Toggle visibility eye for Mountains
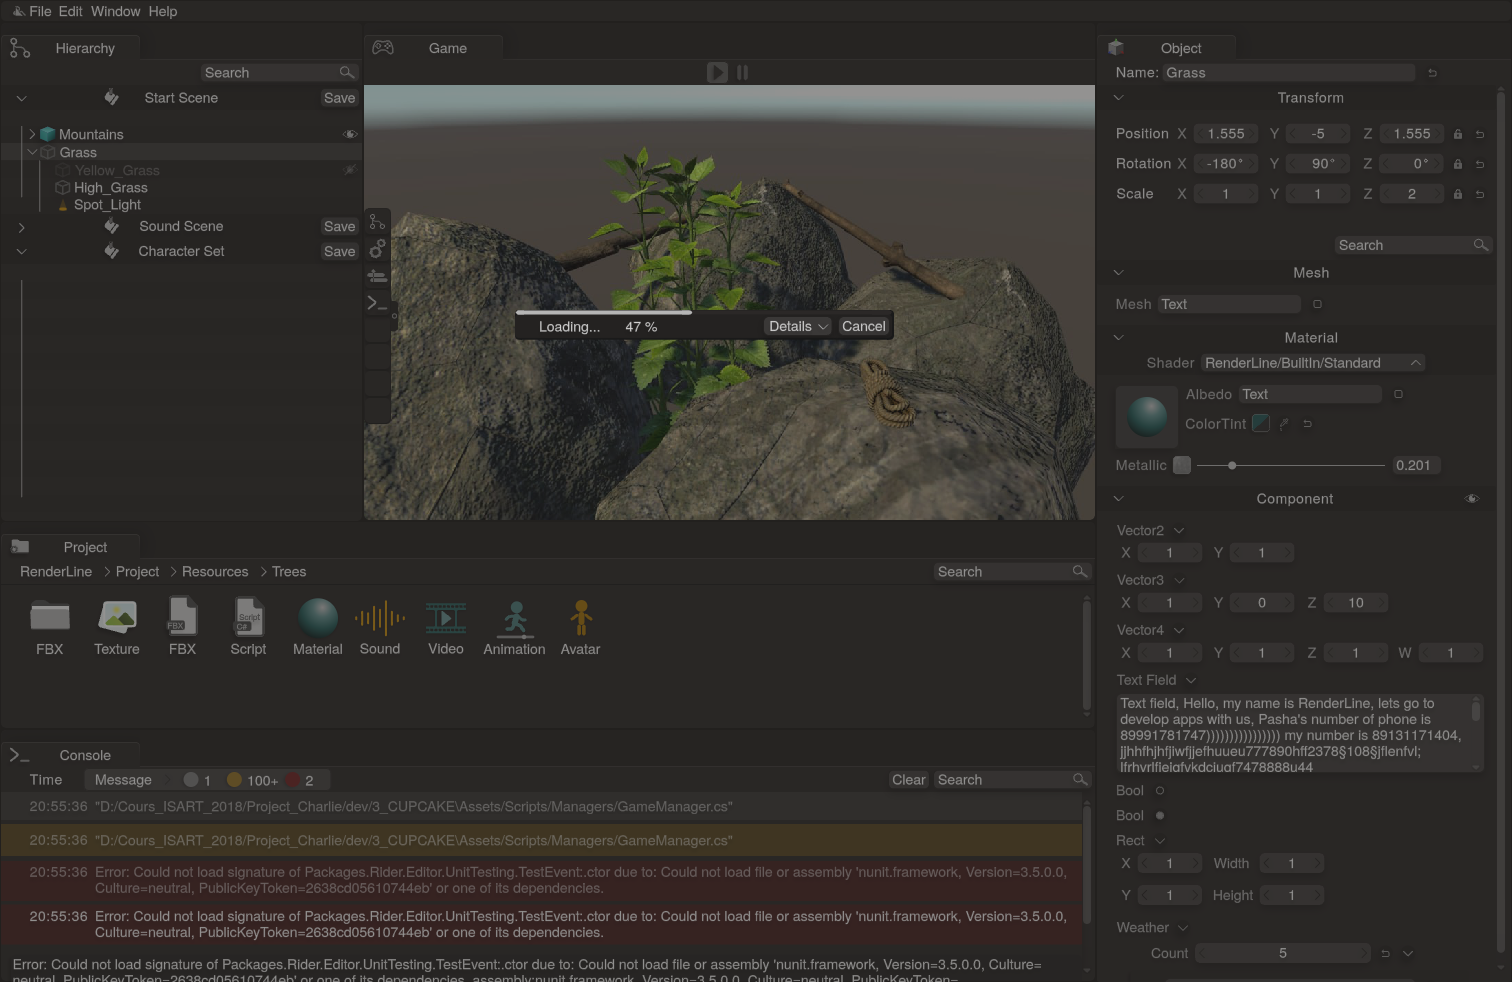Viewport: 1512px width, 982px height. click(350, 134)
